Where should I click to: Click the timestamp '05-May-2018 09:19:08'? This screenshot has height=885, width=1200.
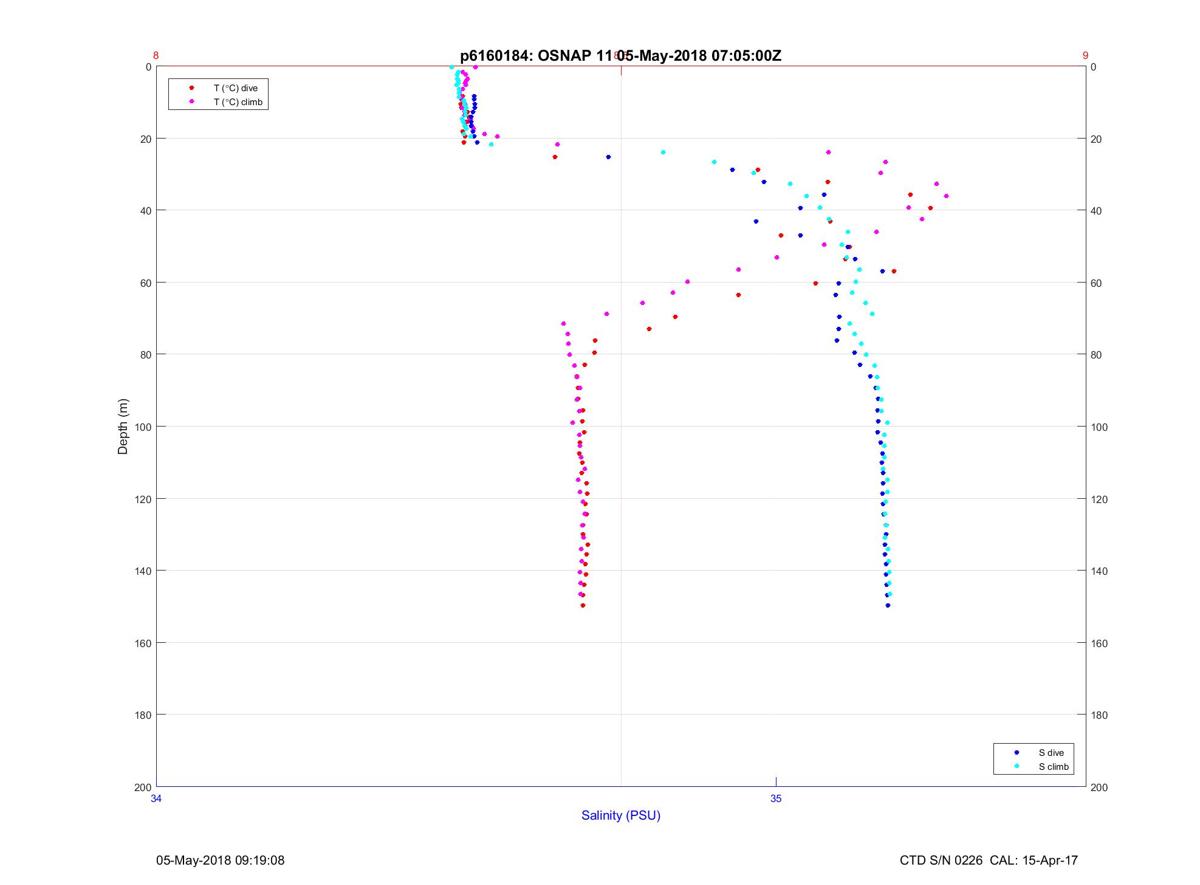(x=220, y=860)
